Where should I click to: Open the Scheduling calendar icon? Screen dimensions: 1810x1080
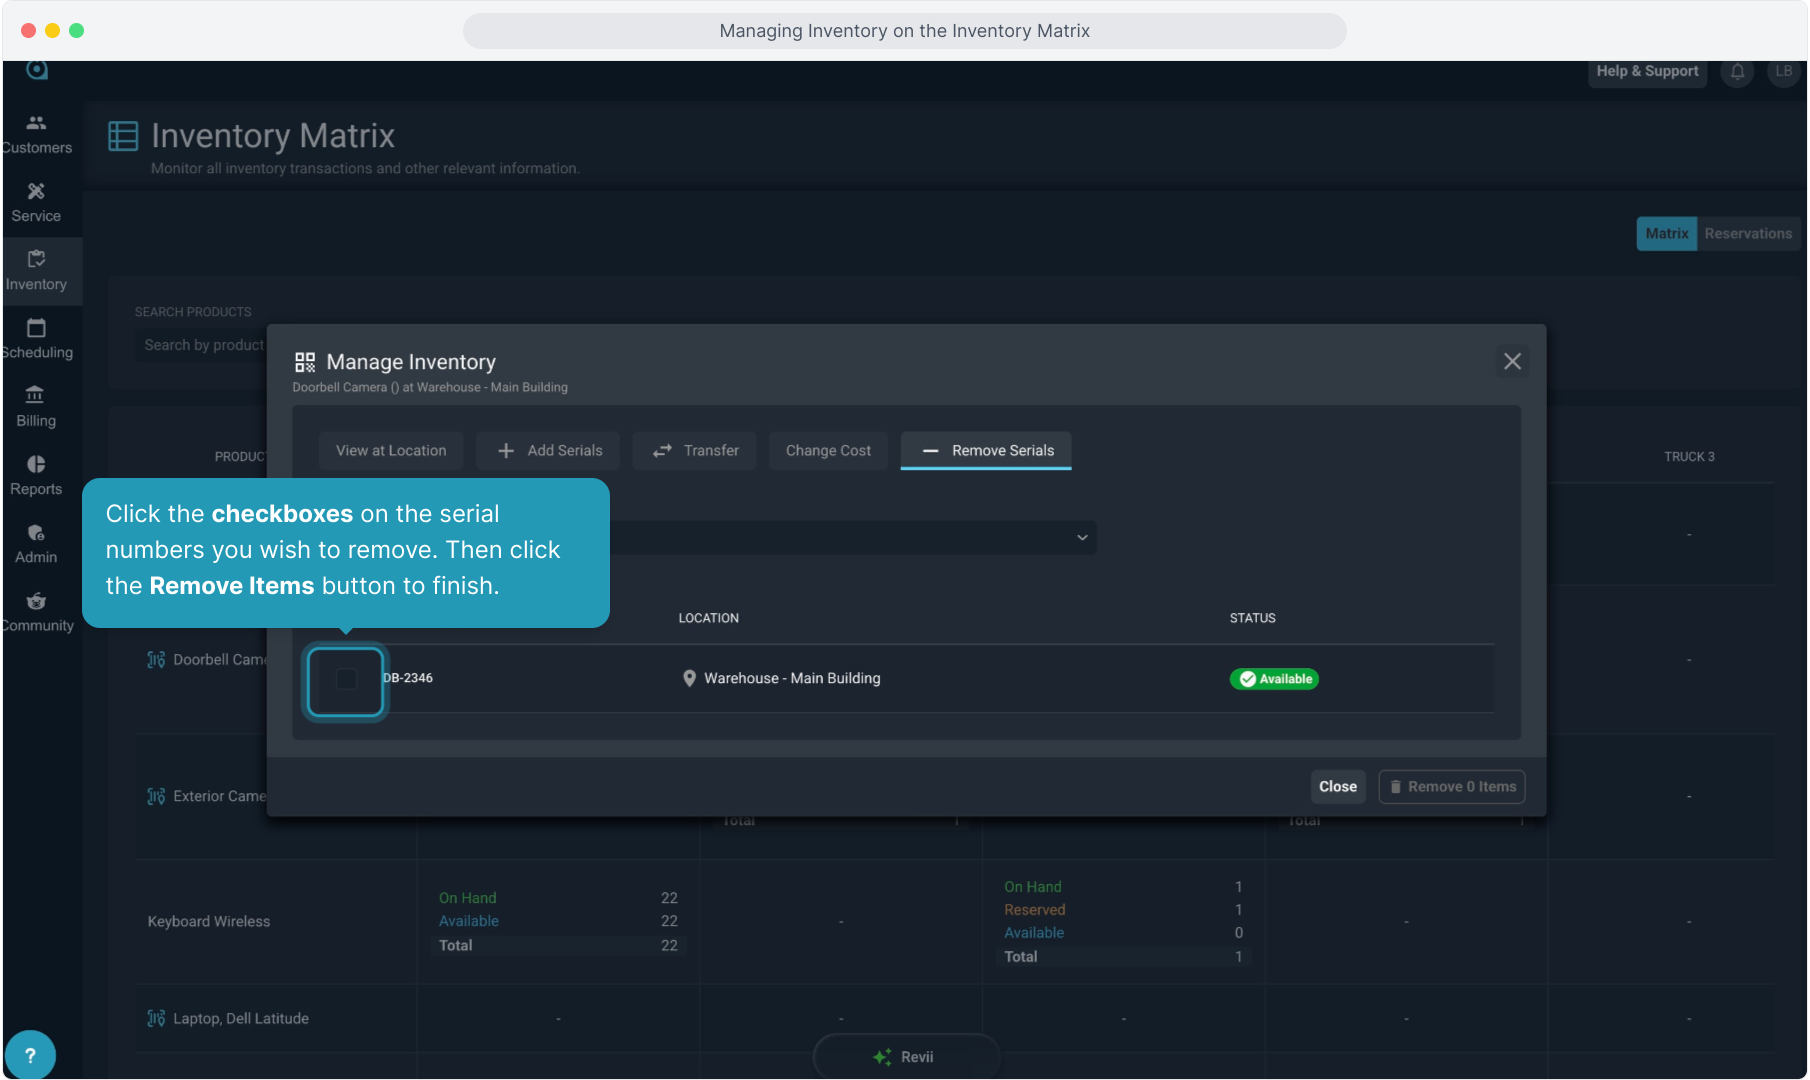pos(36,328)
